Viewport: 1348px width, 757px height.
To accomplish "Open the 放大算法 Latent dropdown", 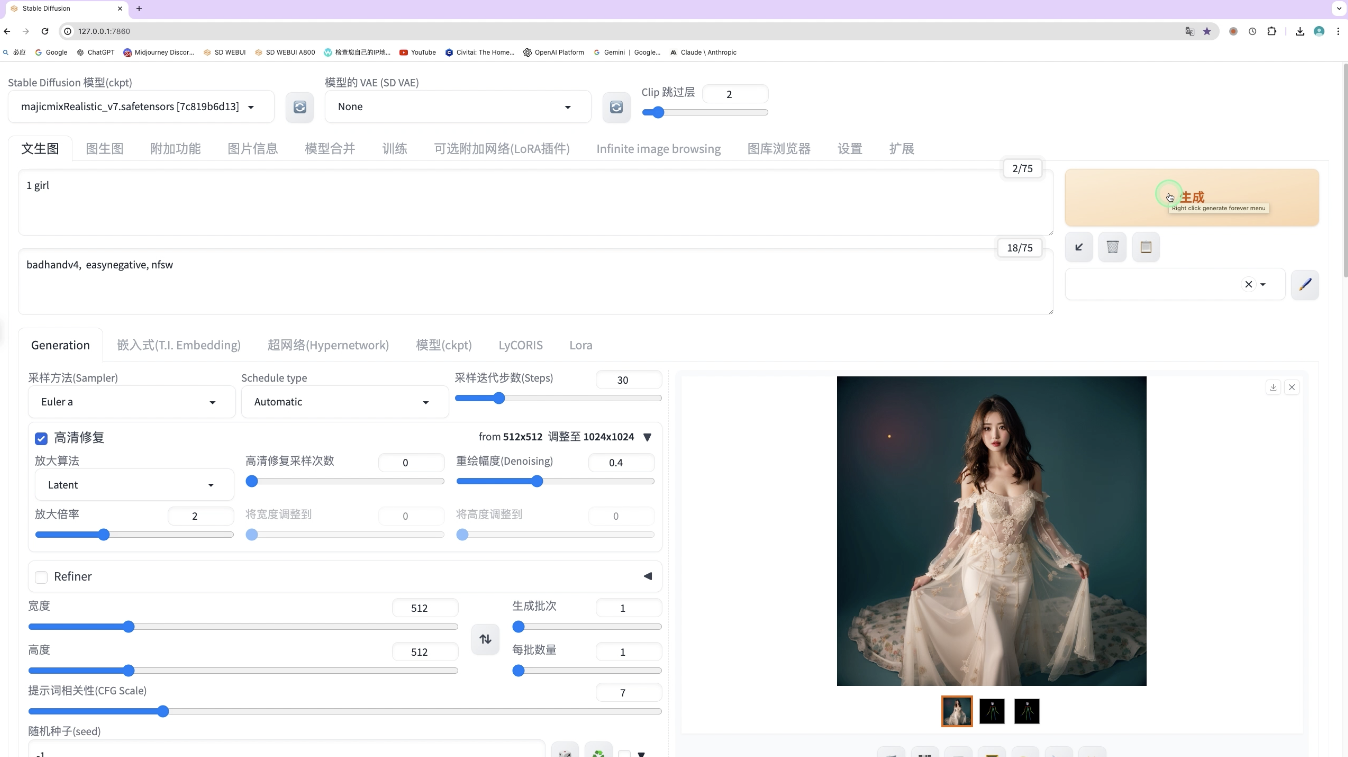I will click(134, 485).
